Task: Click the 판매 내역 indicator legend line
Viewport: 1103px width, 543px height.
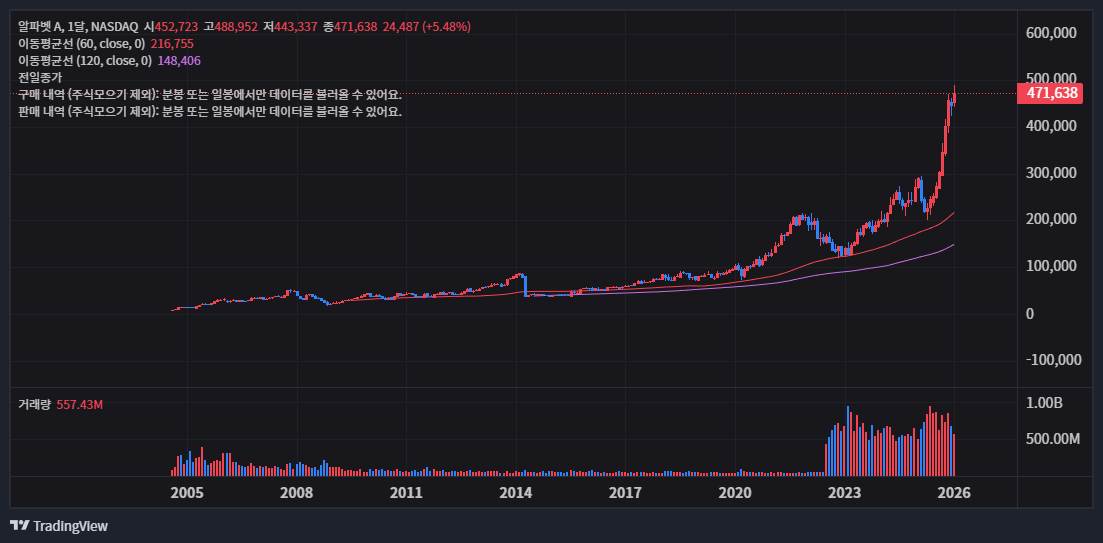Action: [x=210, y=111]
